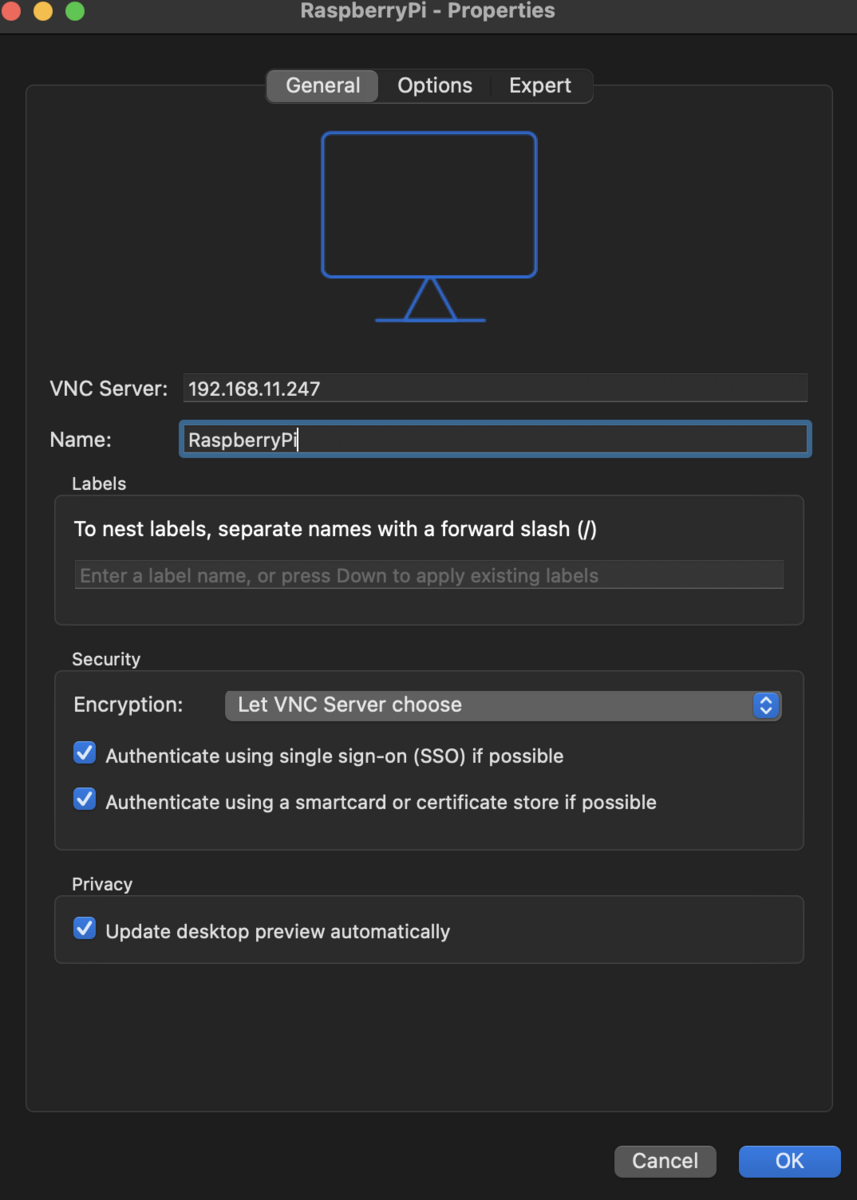Click the RaspberryPi - Properties title bar
This screenshot has height=1200, width=857.
point(428,11)
